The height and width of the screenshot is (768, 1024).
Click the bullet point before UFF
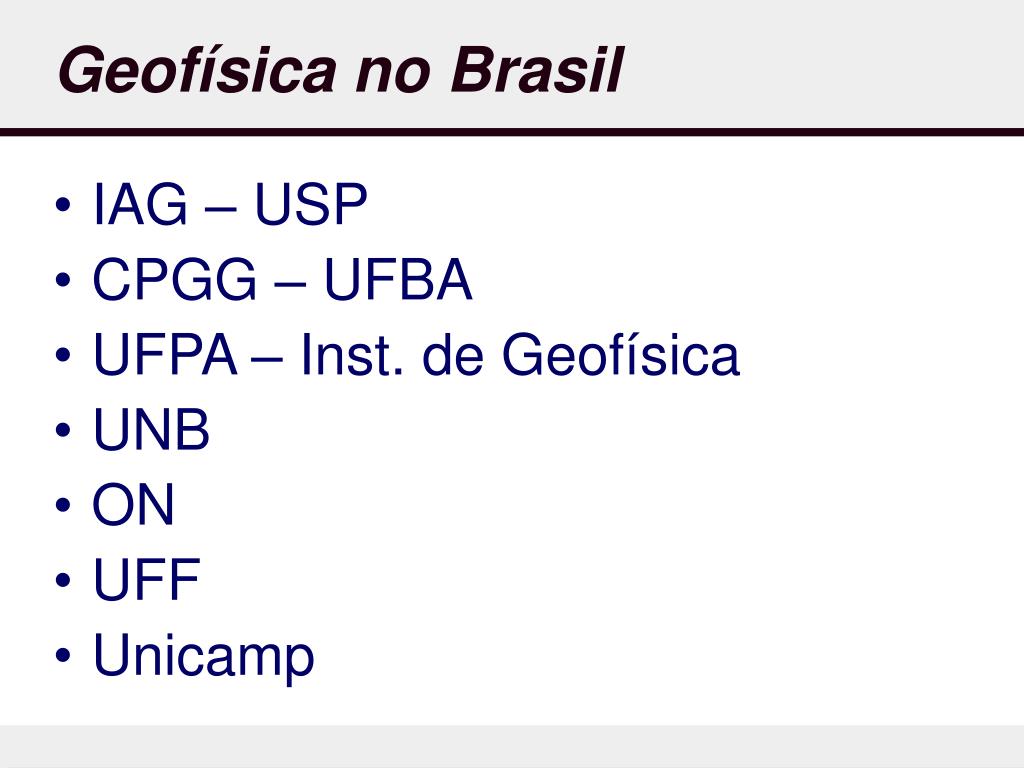(x=63, y=581)
